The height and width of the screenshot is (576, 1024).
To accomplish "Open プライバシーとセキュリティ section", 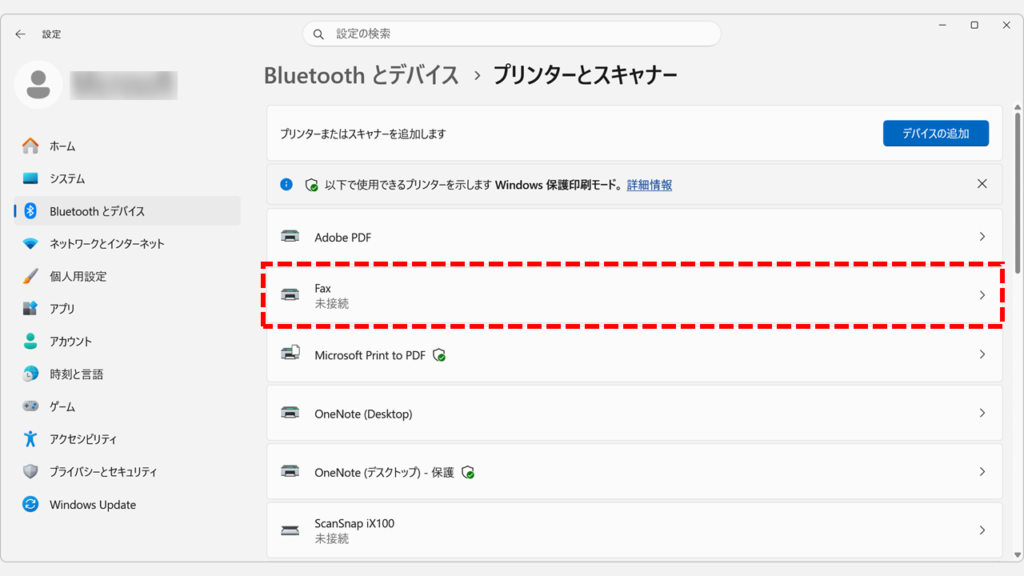I will pyautogui.click(x=127, y=472).
